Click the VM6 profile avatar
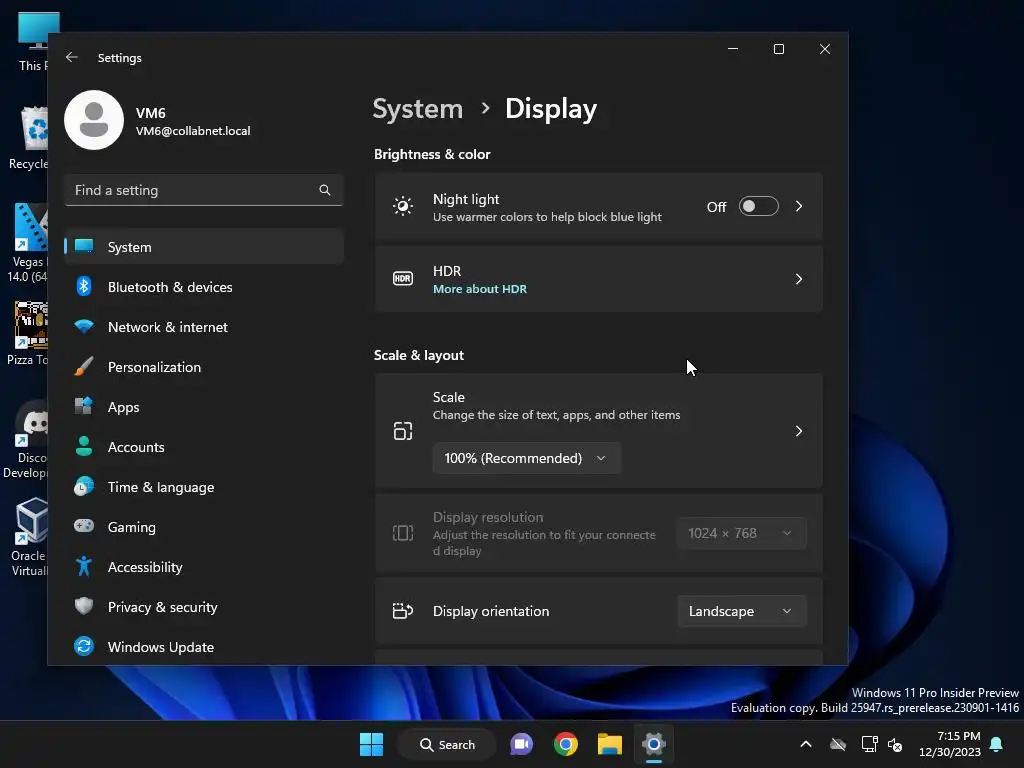Screen dimensions: 1024x768 point(94,120)
